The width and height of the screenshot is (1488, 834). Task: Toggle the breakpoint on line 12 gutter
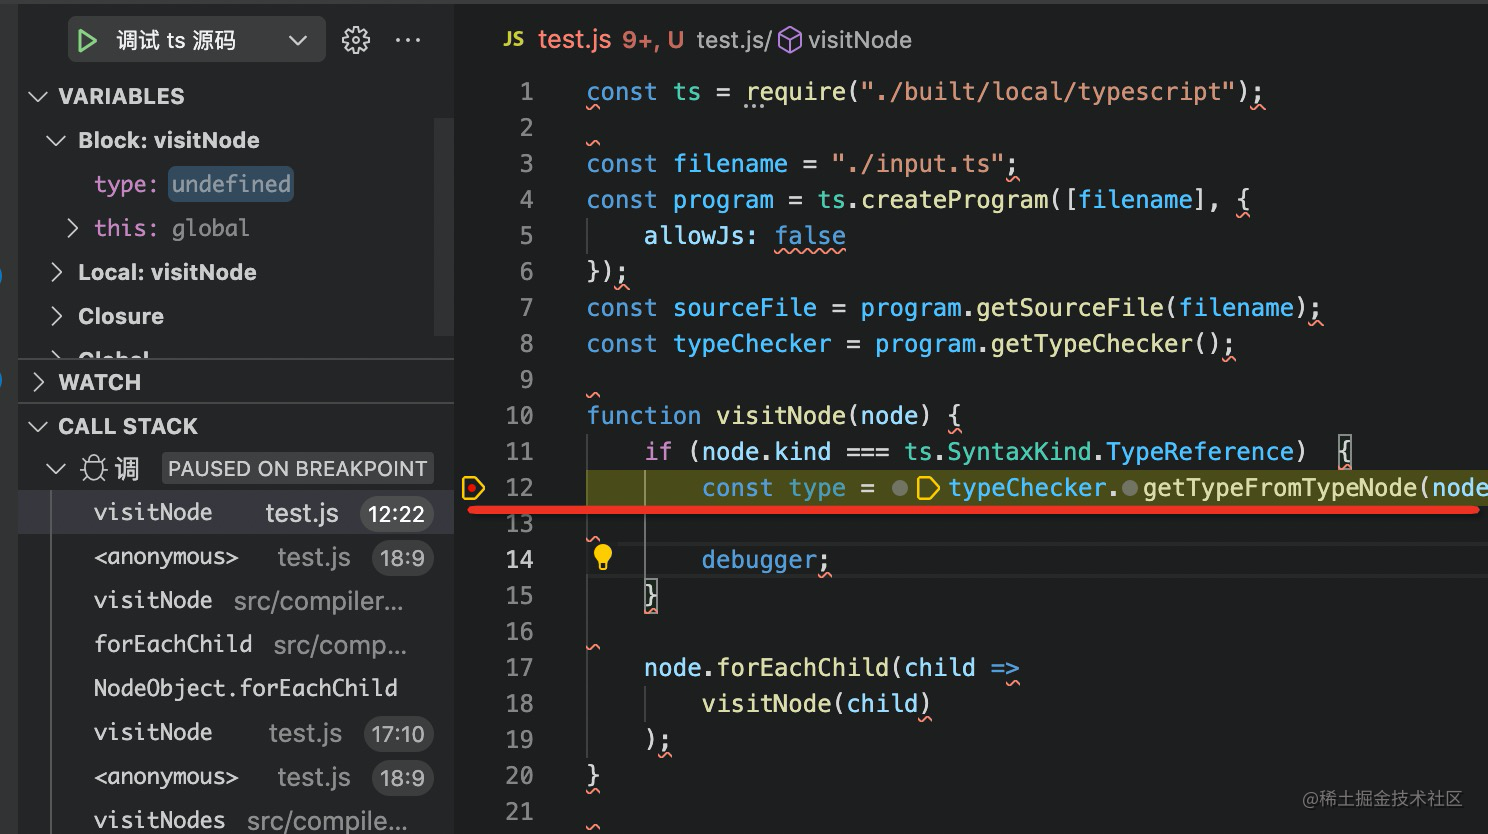(473, 488)
